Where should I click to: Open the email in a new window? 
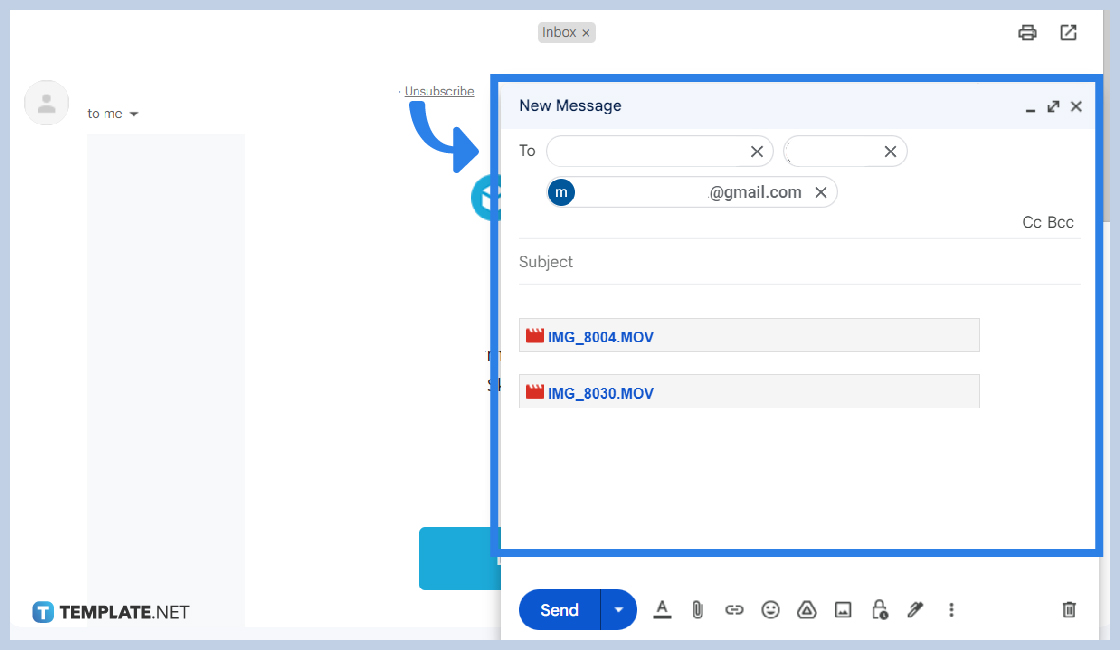(x=1068, y=32)
